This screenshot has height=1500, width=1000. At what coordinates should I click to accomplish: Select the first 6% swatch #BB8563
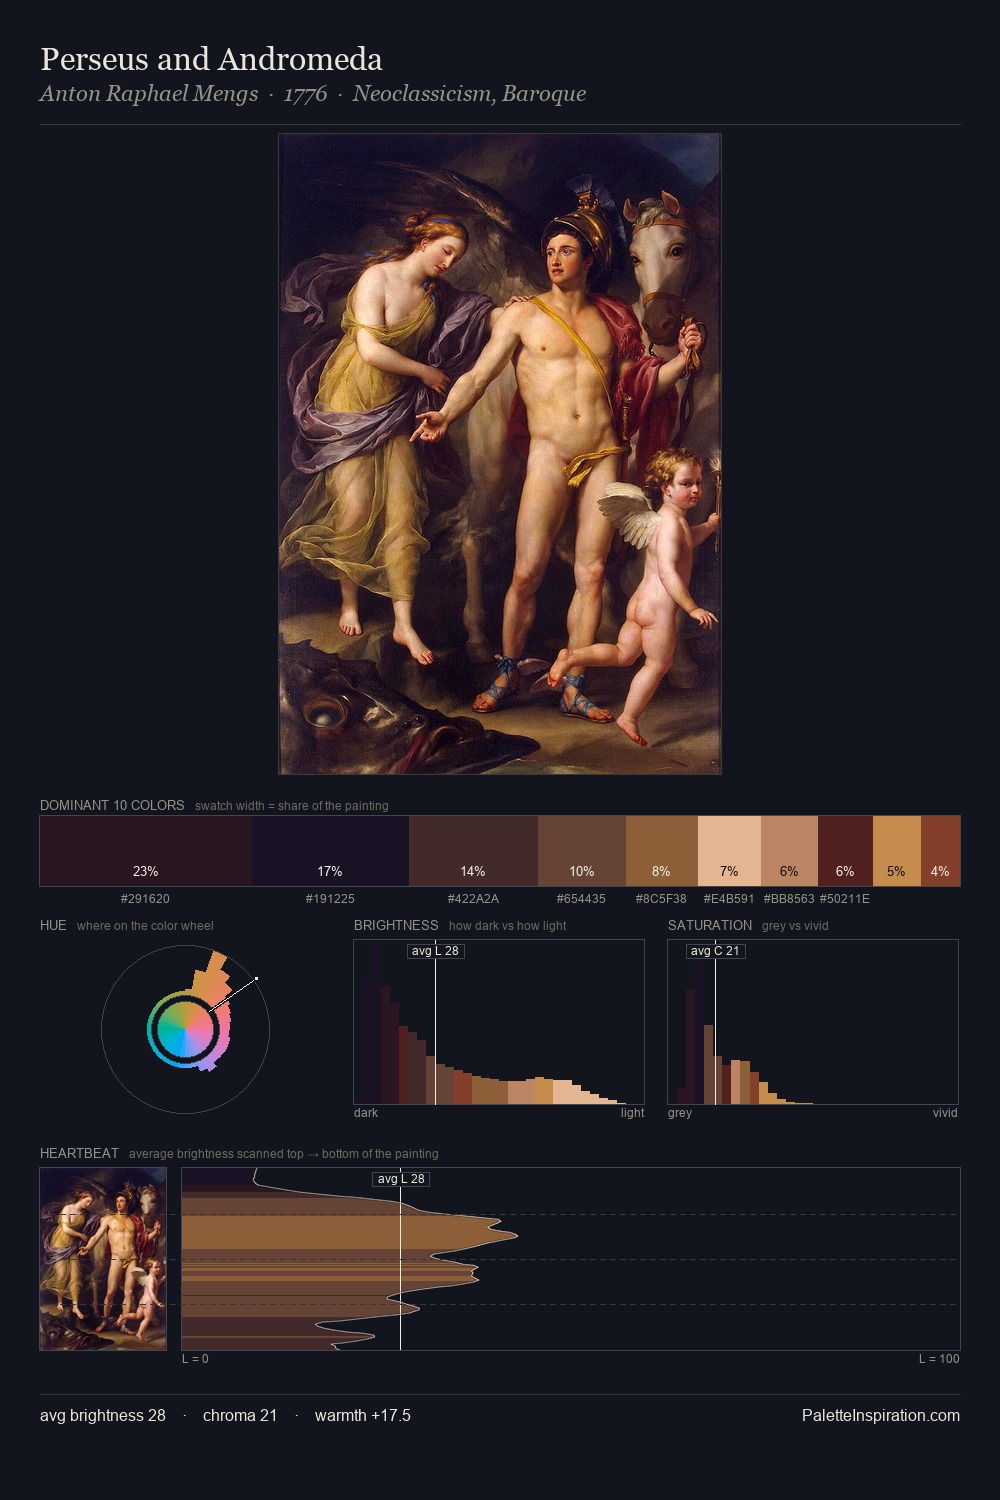point(789,851)
